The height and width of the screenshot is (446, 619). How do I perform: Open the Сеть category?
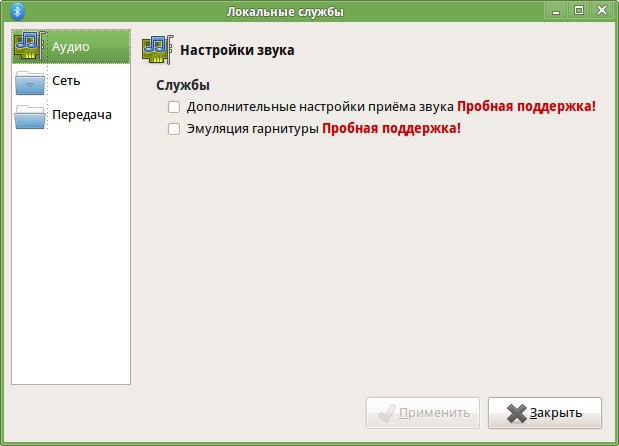click(71, 81)
